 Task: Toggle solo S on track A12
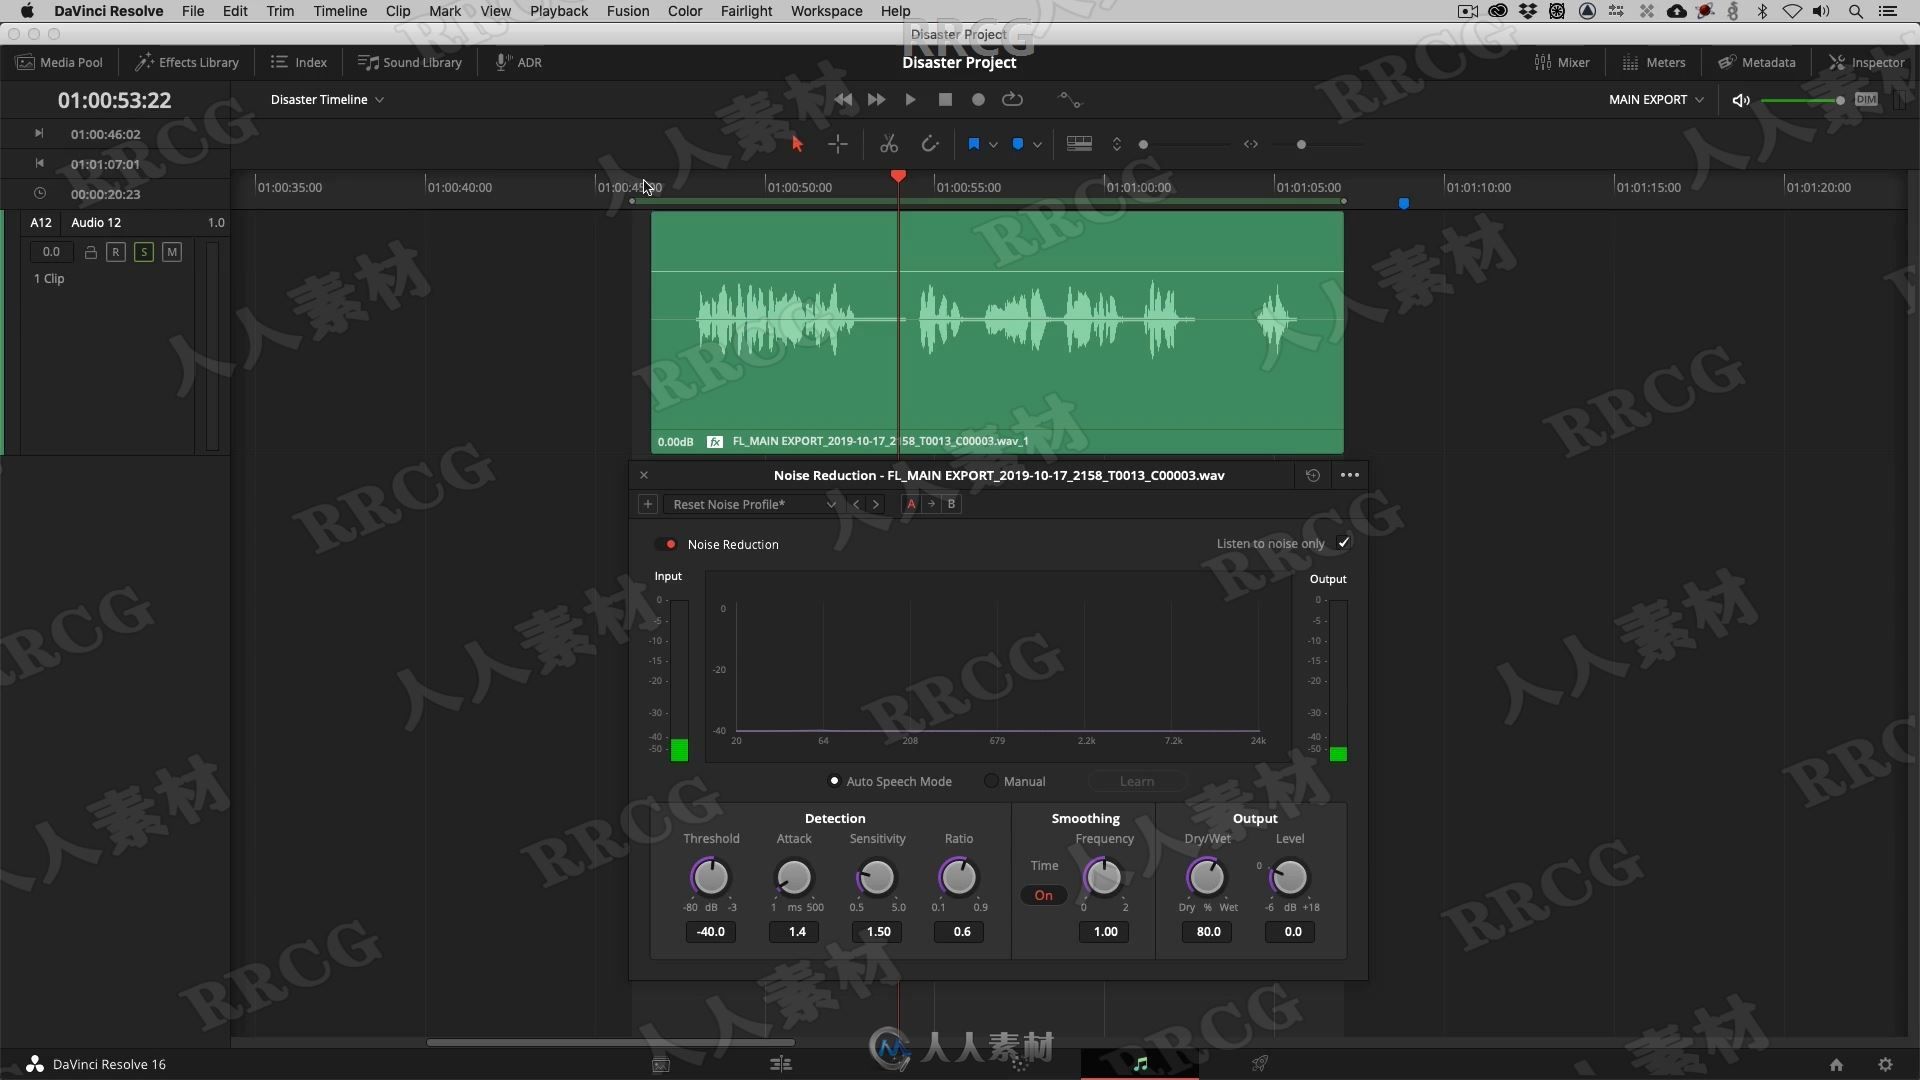[144, 252]
